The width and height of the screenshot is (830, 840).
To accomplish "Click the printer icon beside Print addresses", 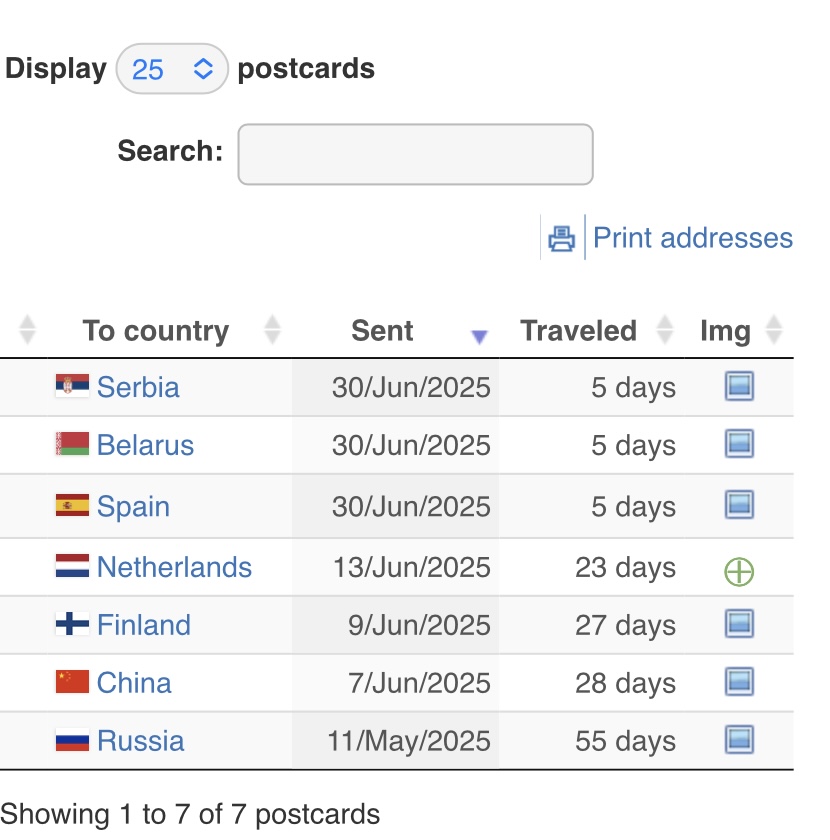I will tap(562, 238).
